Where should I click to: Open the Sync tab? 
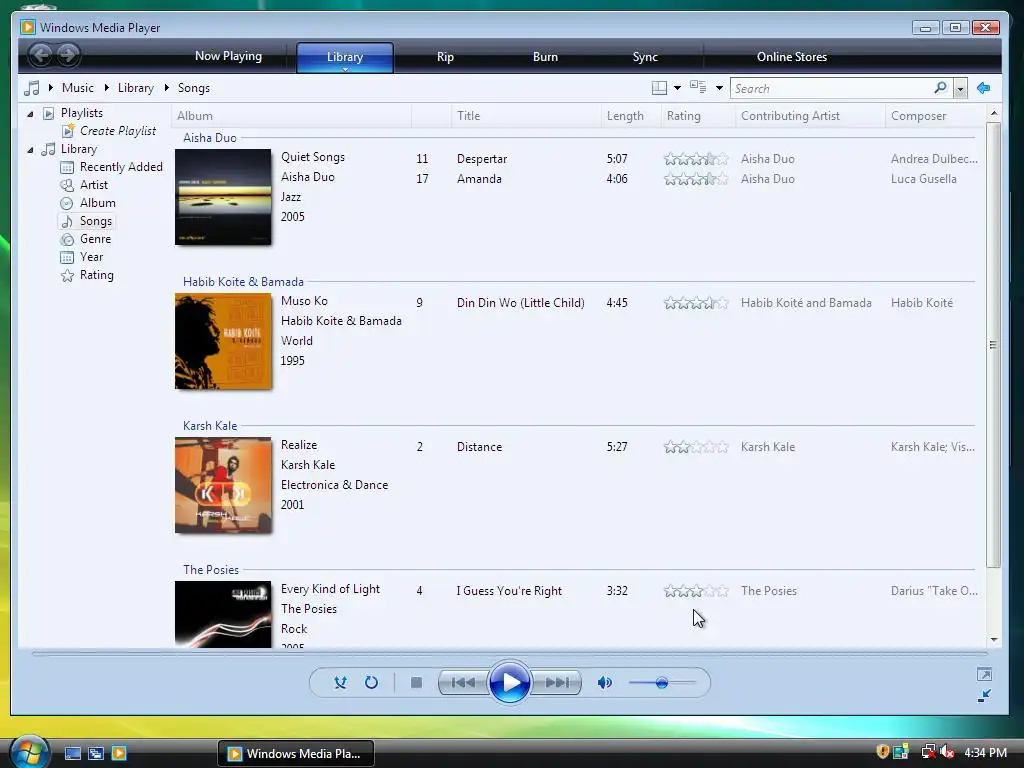[645, 57]
